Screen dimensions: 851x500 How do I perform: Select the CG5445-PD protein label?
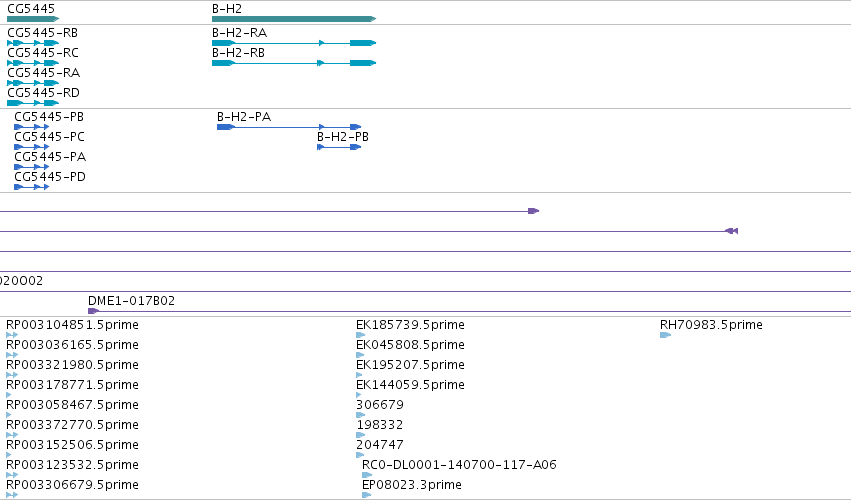point(50,176)
